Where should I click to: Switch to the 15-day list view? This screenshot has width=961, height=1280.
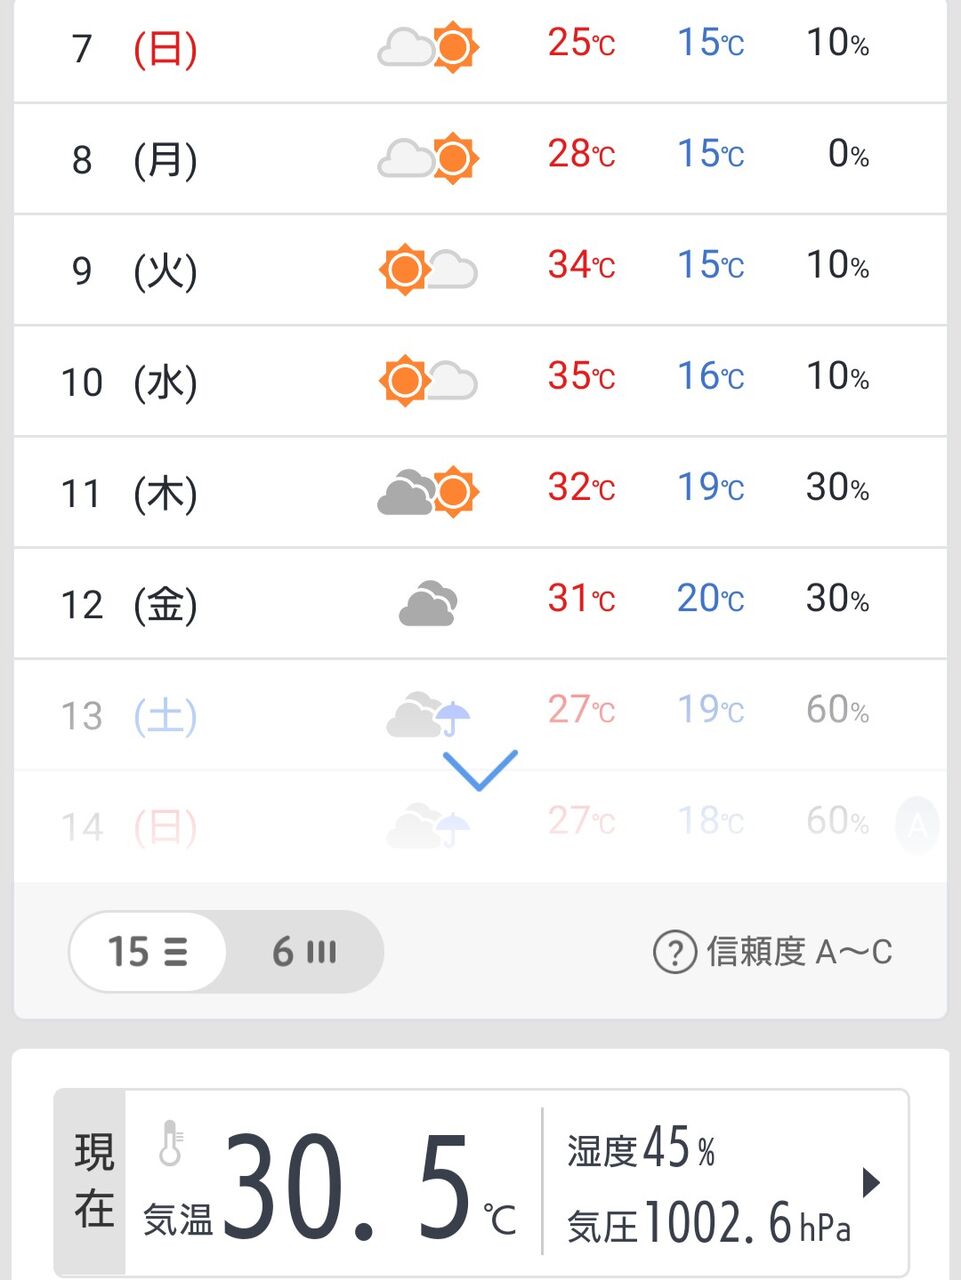pos(148,952)
